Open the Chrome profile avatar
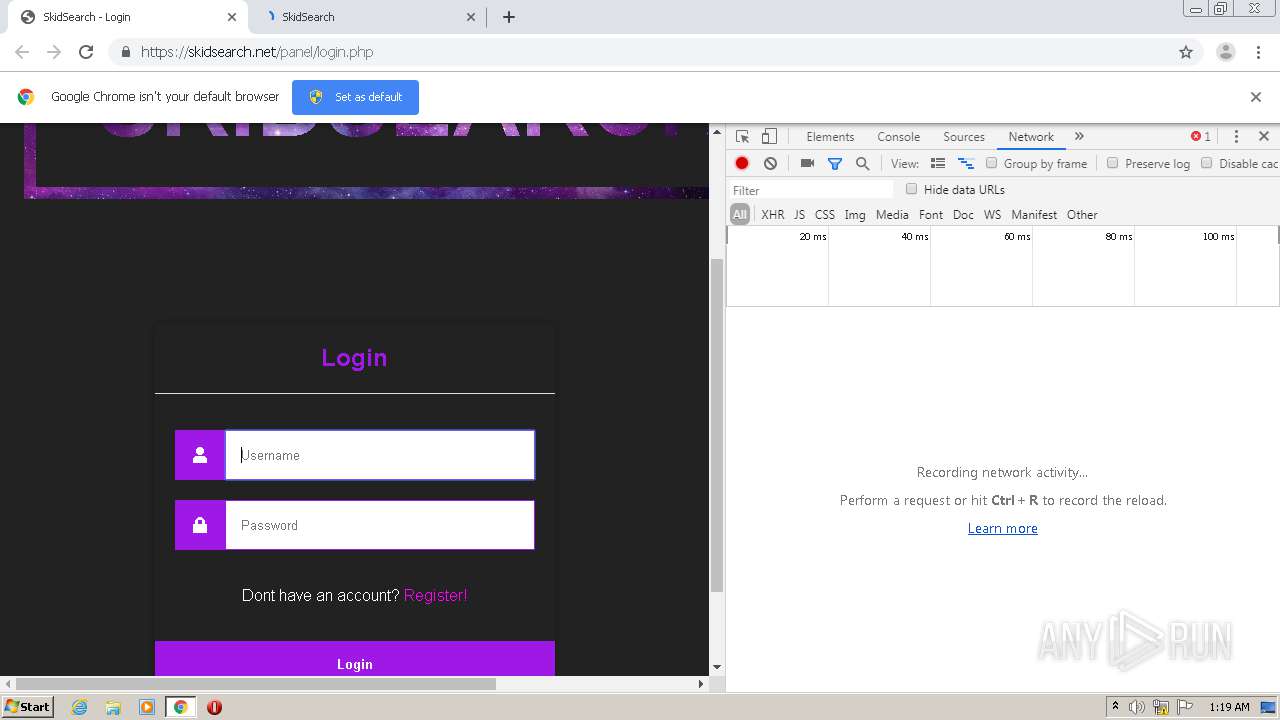This screenshot has width=1280, height=720. pyautogui.click(x=1226, y=52)
